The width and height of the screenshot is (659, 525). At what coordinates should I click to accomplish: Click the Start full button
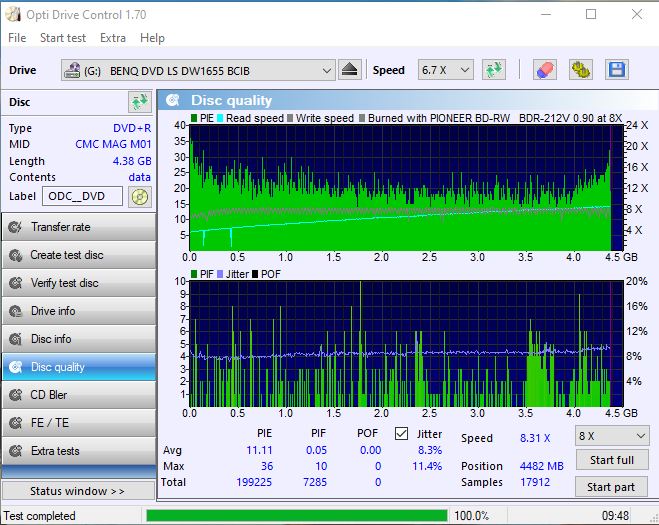pyautogui.click(x=611, y=460)
